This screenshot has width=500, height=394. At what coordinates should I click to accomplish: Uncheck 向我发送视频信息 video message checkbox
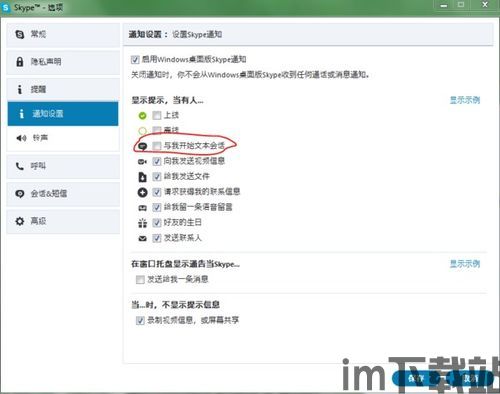pyautogui.click(x=157, y=161)
